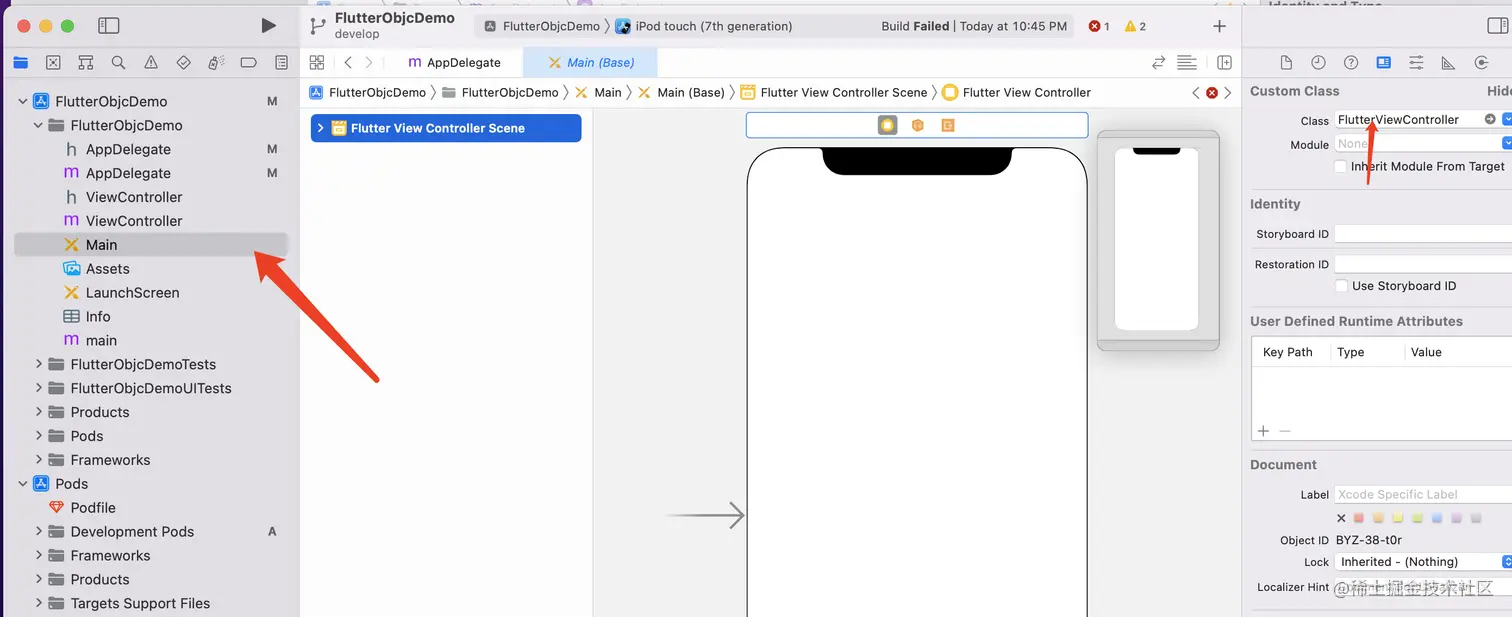Viewport: 1512px width, 617px height.
Task: Show the Connections inspector
Action: pos(1481,62)
